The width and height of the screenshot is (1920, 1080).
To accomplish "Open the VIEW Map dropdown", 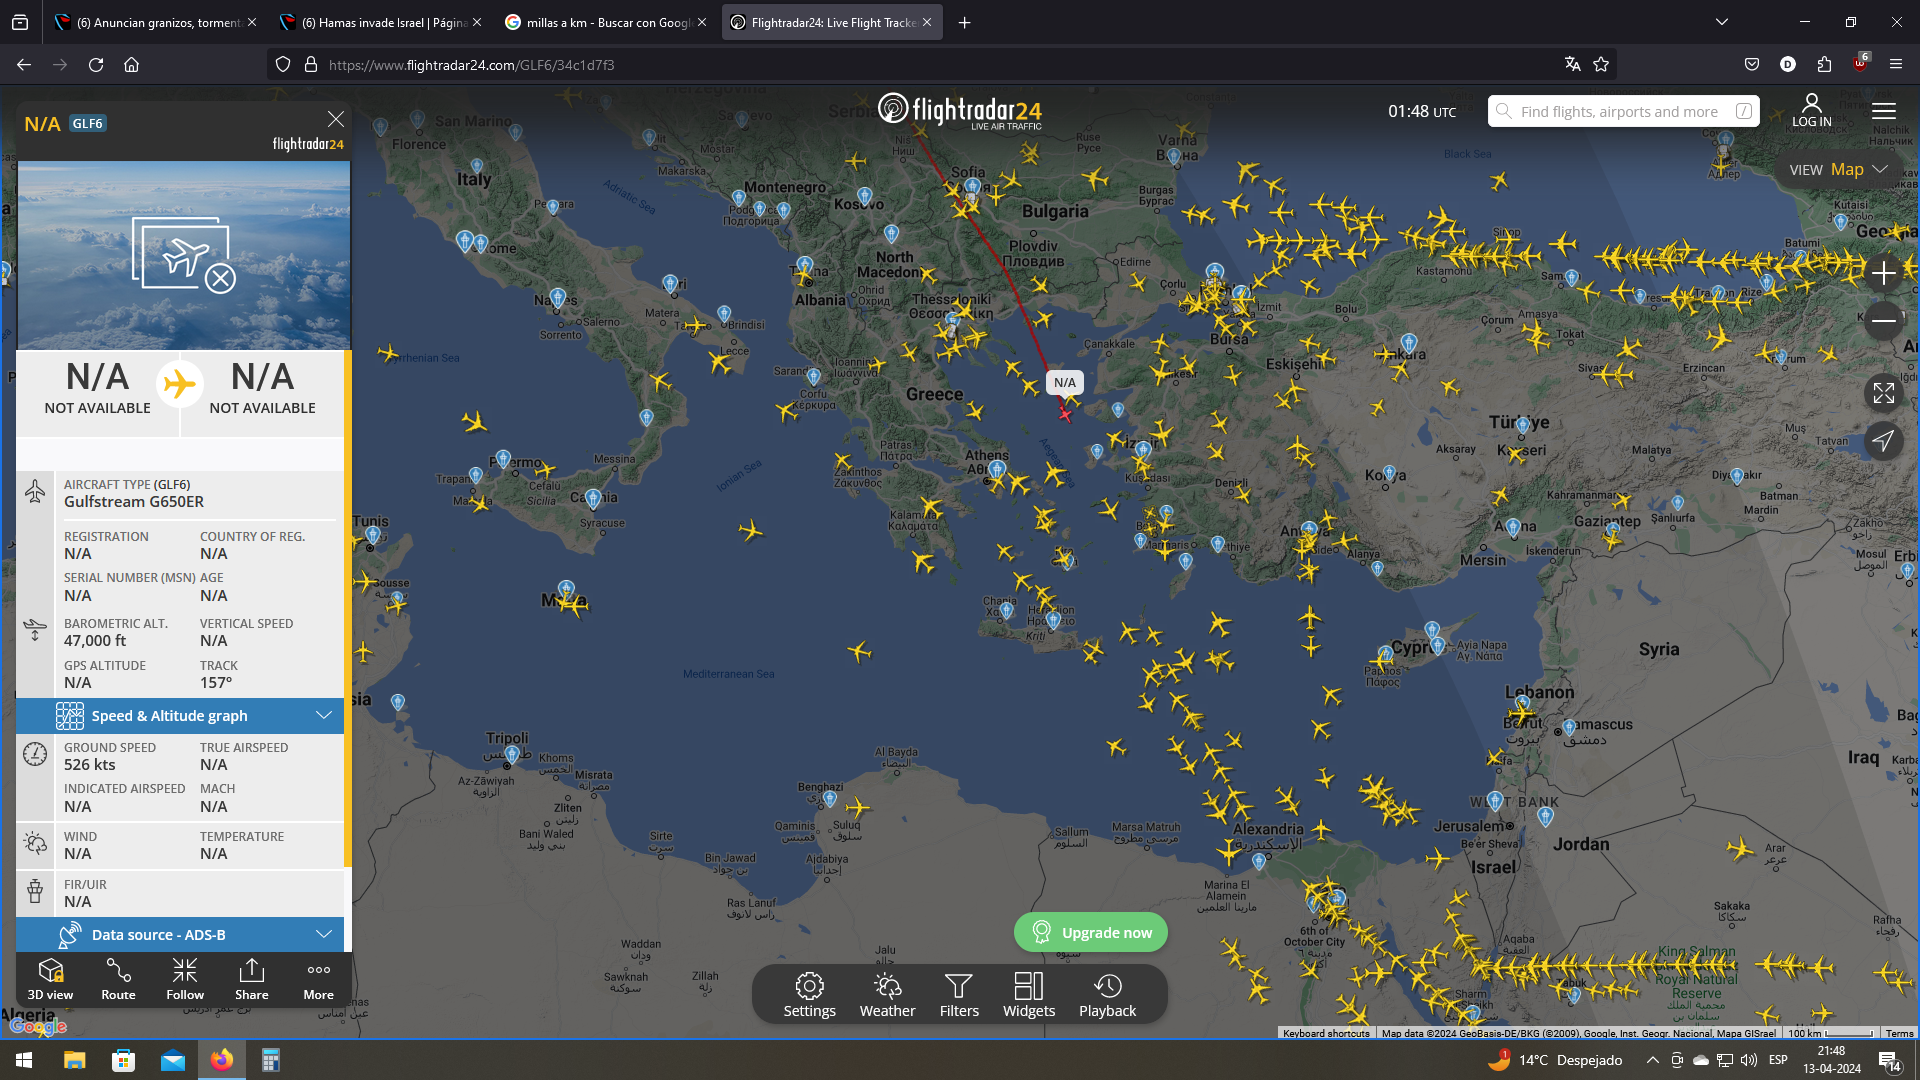I will pyautogui.click(x=1838, y=170).
